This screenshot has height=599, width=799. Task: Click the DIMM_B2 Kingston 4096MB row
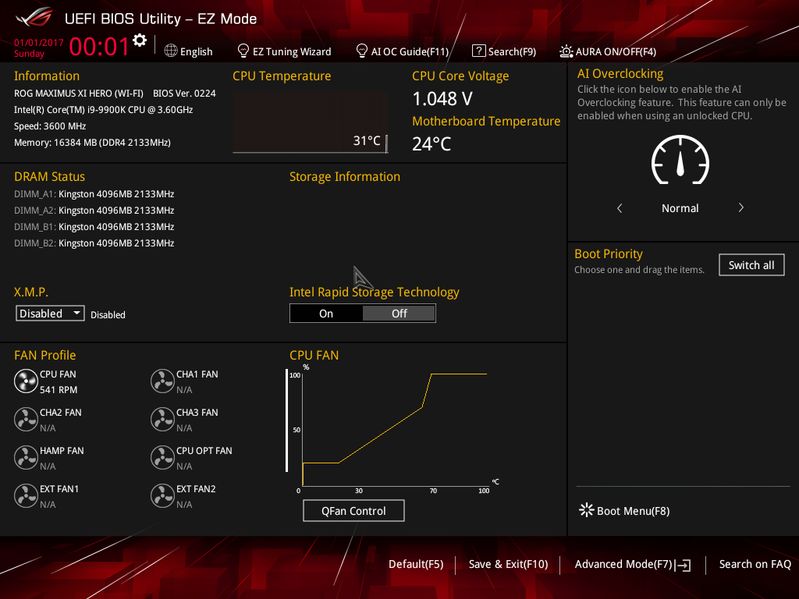tap(94, 243)
